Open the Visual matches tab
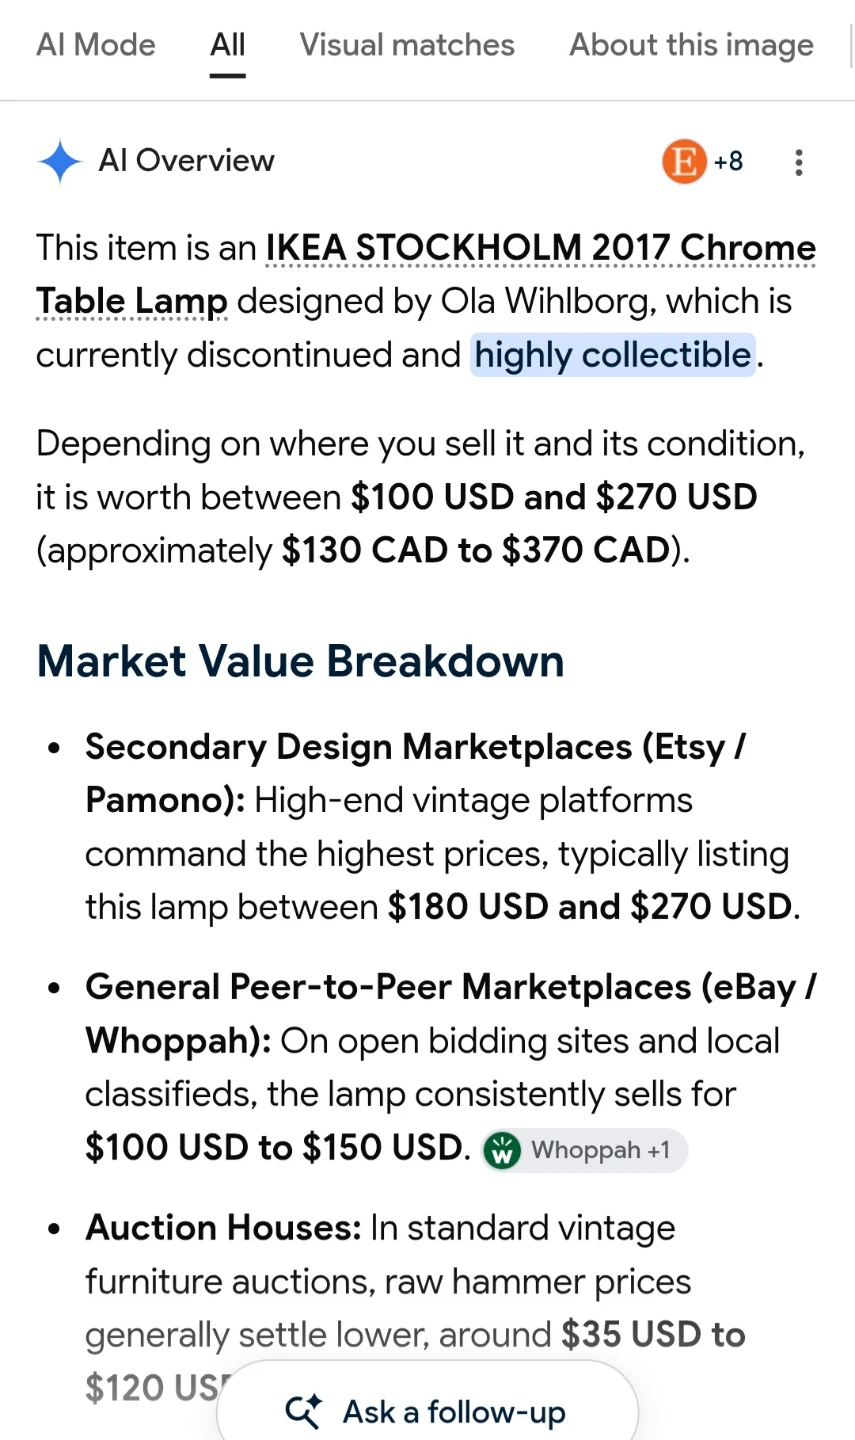This screenshot has width=855, height=1440. pos(407,45)
